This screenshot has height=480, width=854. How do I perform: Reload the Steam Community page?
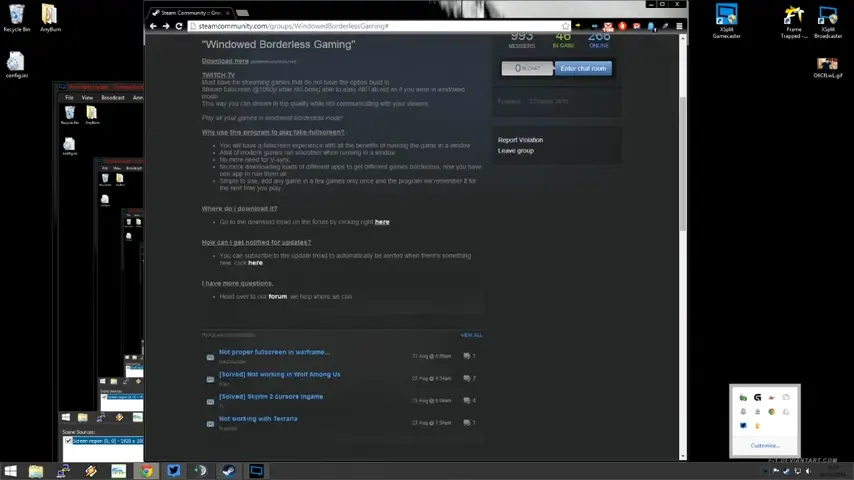coord(179,26)
